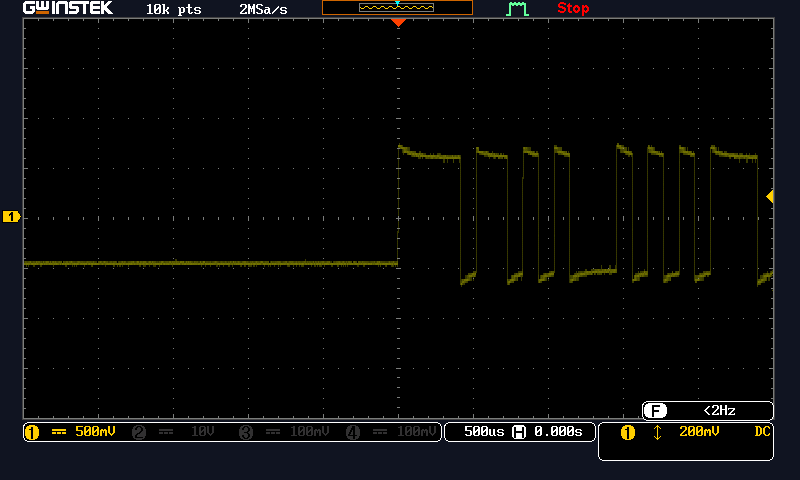Click the trigger source channel 1 badge
Screen dimensions: 800x480
click(628, 433)
